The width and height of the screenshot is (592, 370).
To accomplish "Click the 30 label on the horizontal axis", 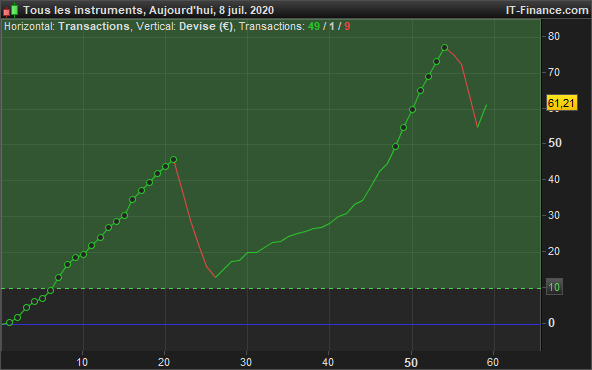I will click(246, 362).
